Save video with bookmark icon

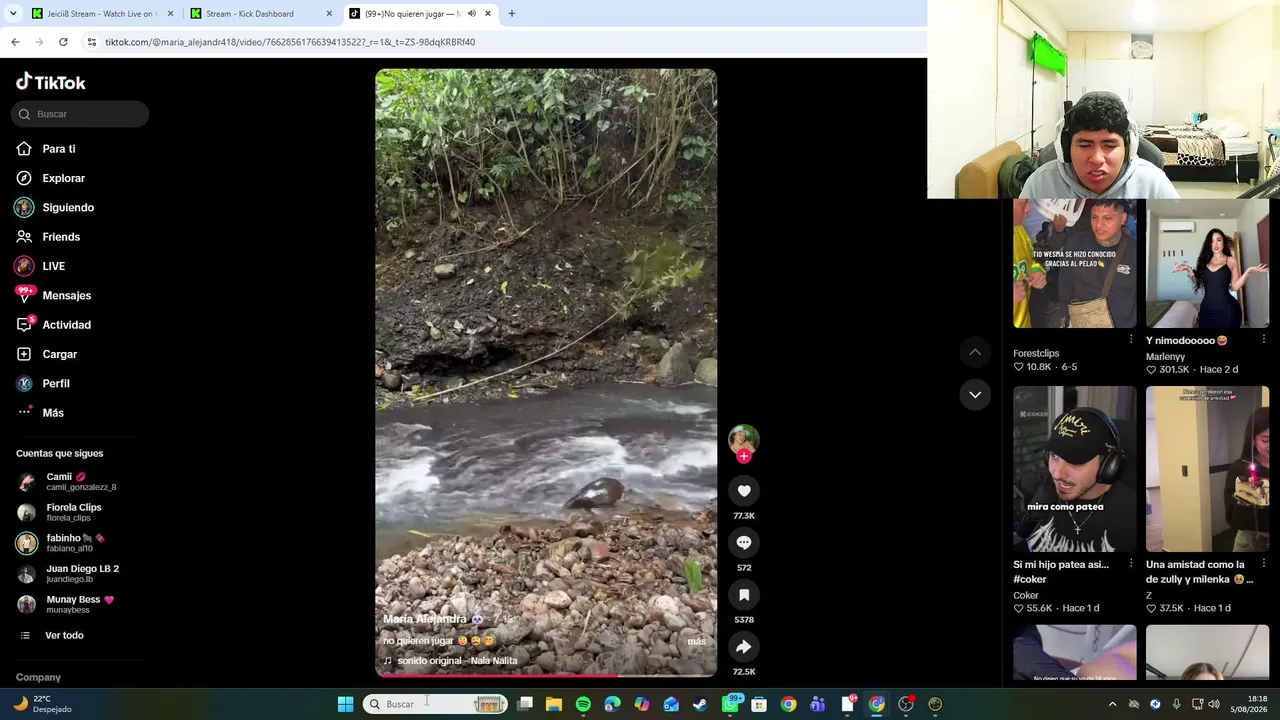coord(744,594)
